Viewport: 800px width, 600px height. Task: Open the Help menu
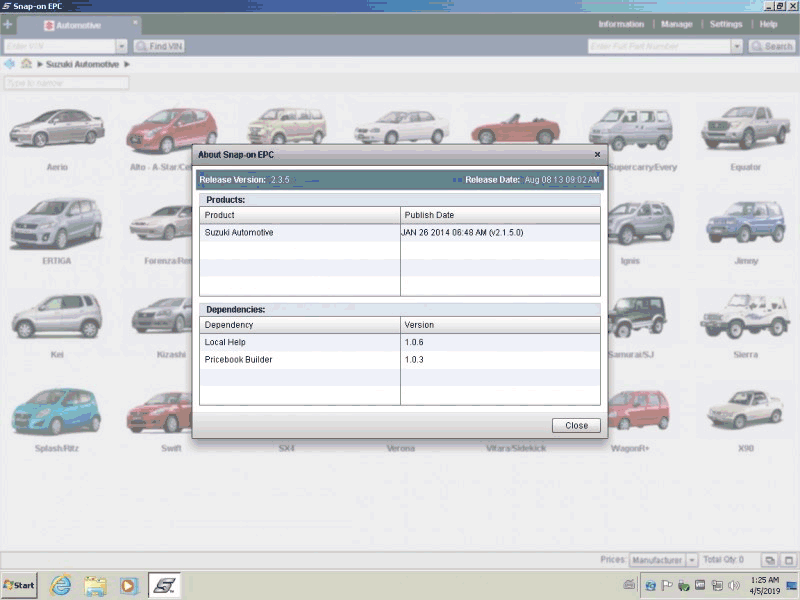pos(768,24)
